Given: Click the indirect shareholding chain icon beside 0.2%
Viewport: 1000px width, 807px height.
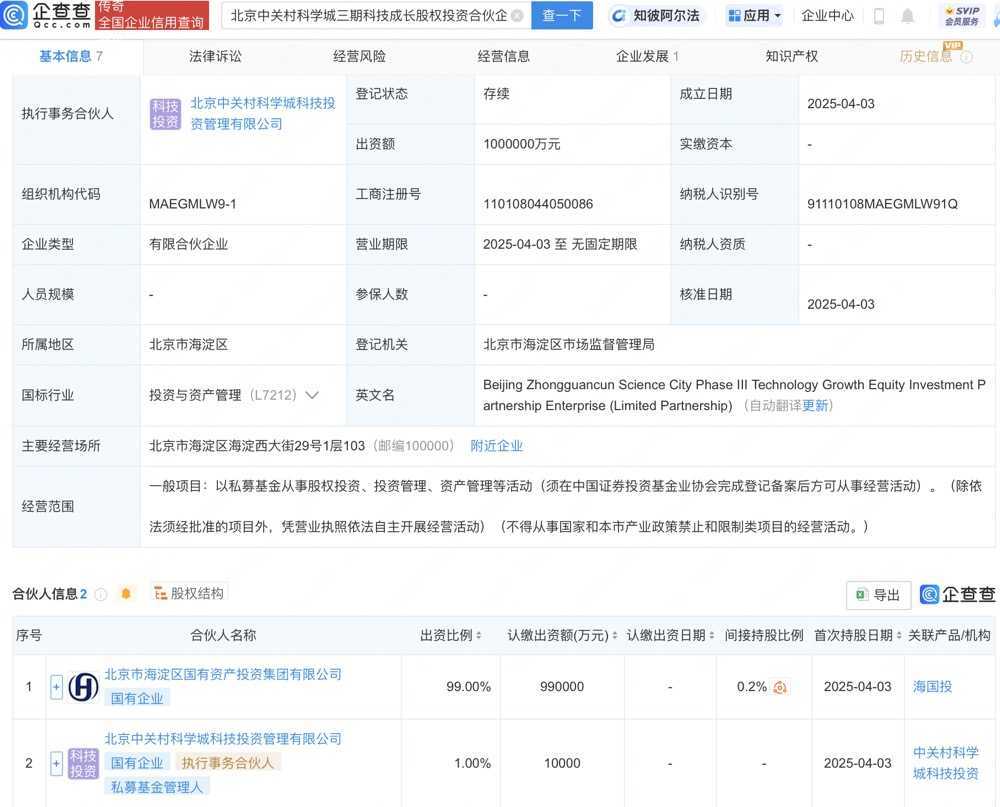Looking at the screenshot, I should [780, 687].
